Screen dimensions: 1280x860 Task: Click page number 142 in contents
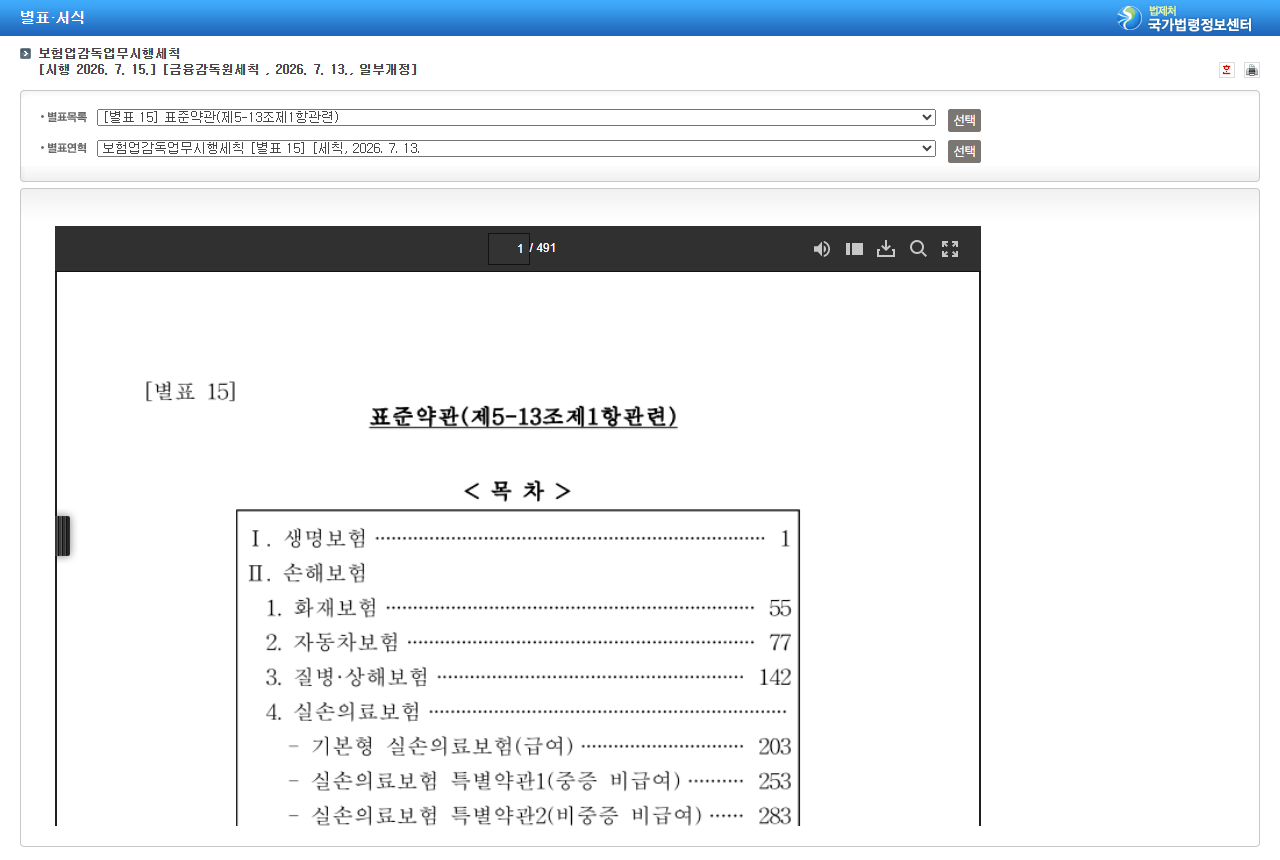point(775,677)
